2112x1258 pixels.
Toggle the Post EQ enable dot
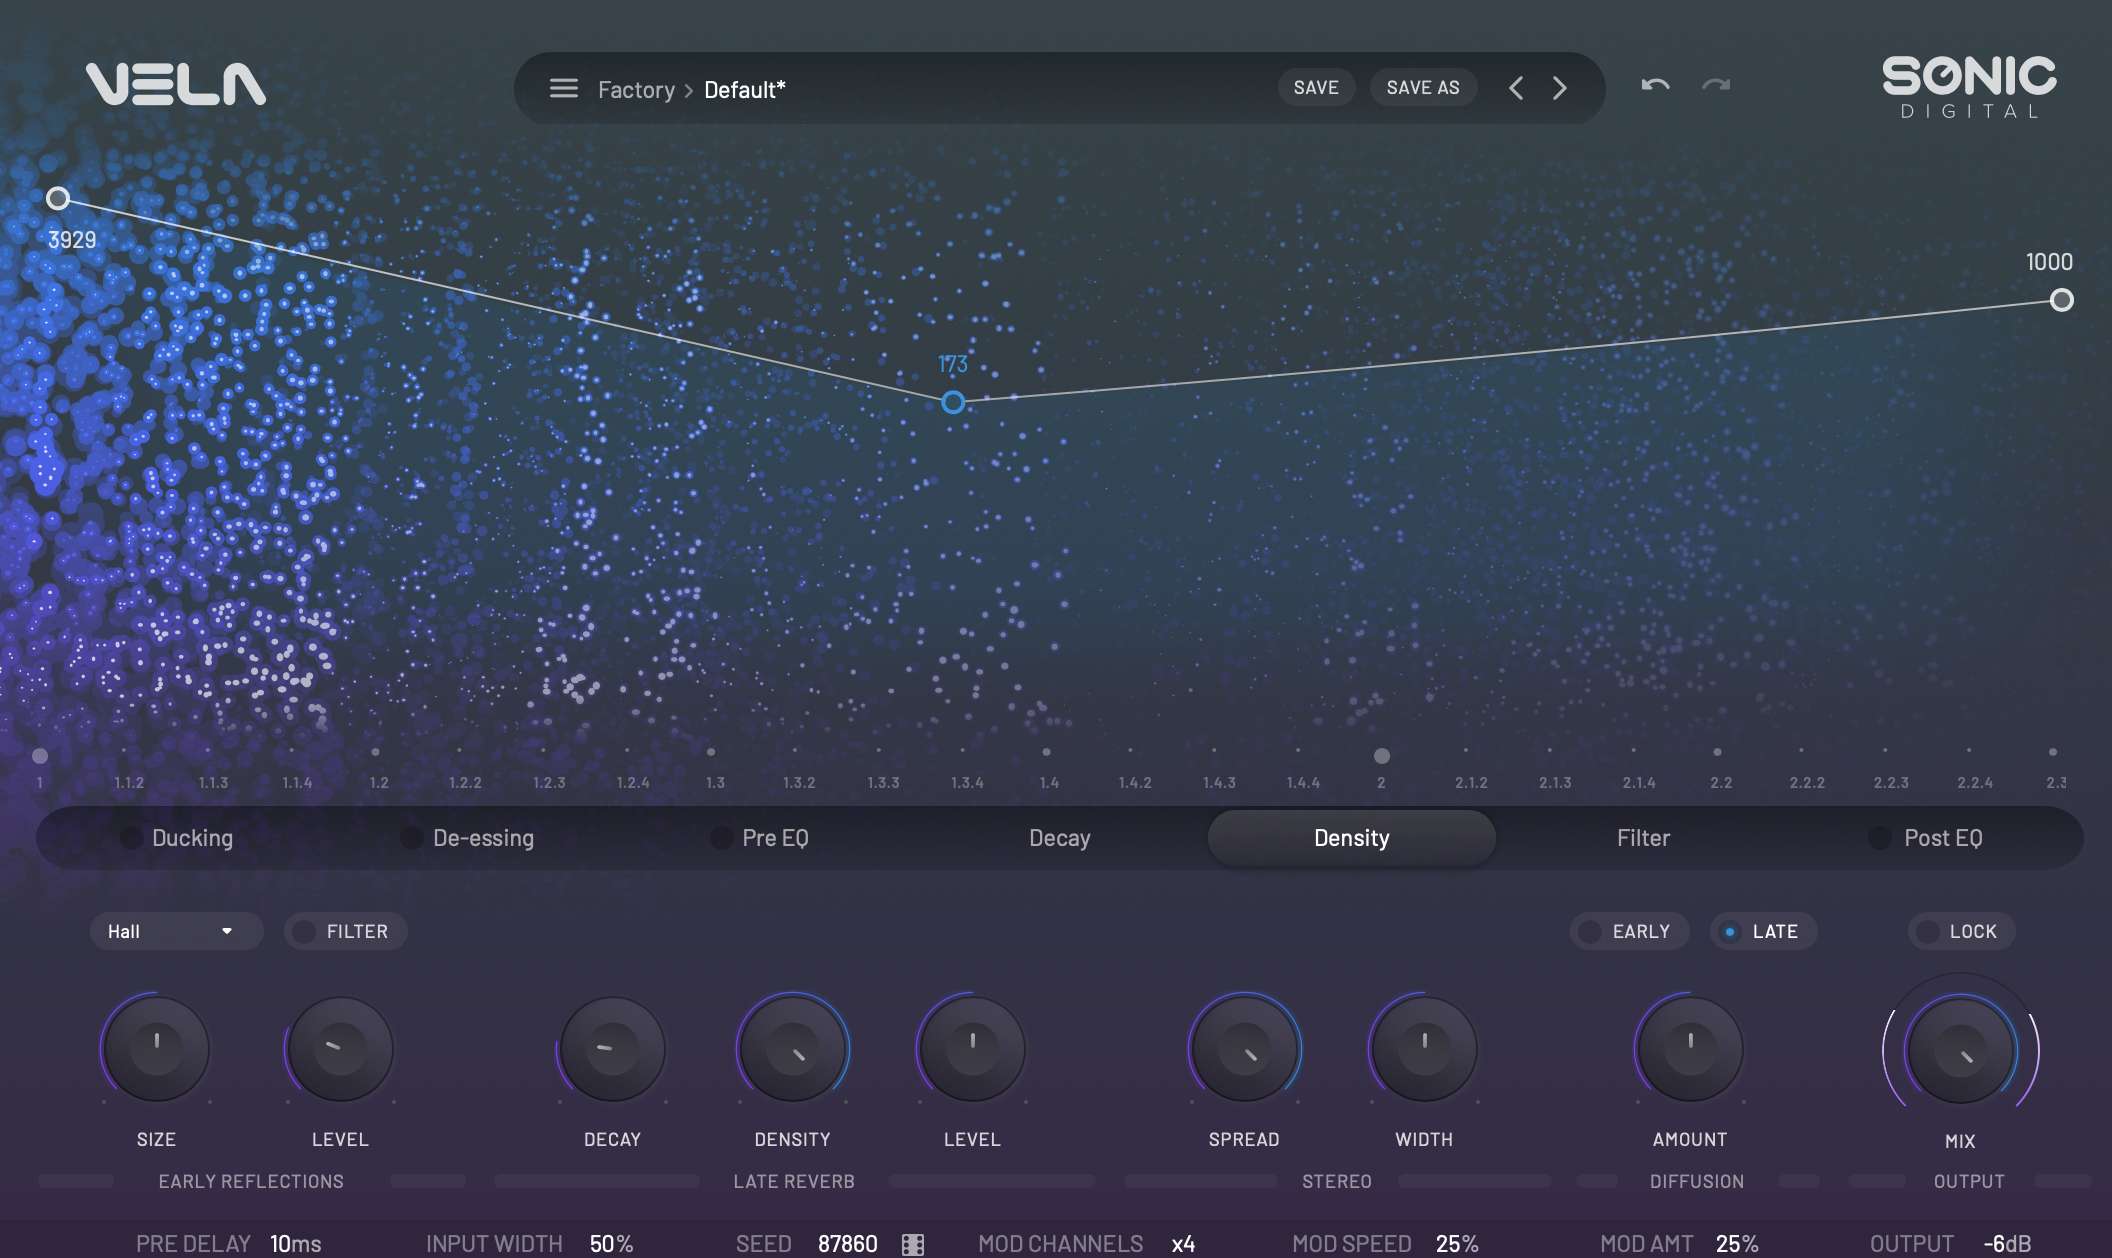1880,838
